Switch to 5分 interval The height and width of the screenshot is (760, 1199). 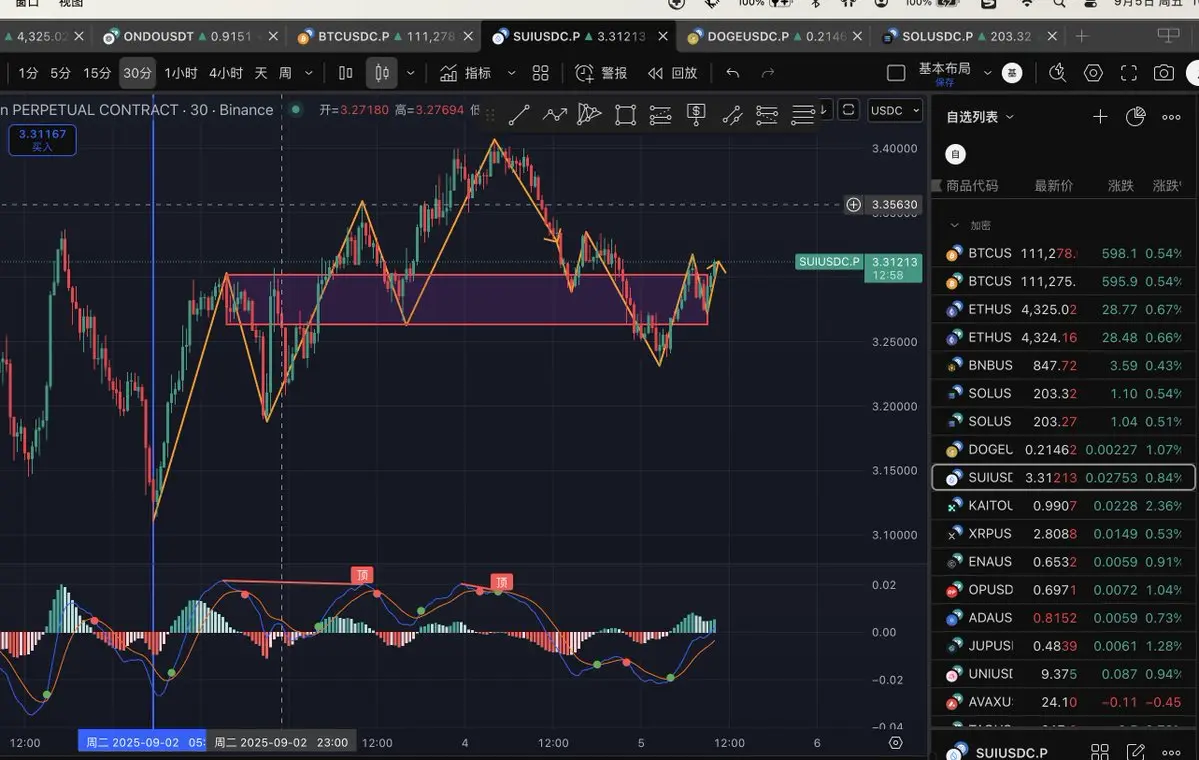click(60, 73)
